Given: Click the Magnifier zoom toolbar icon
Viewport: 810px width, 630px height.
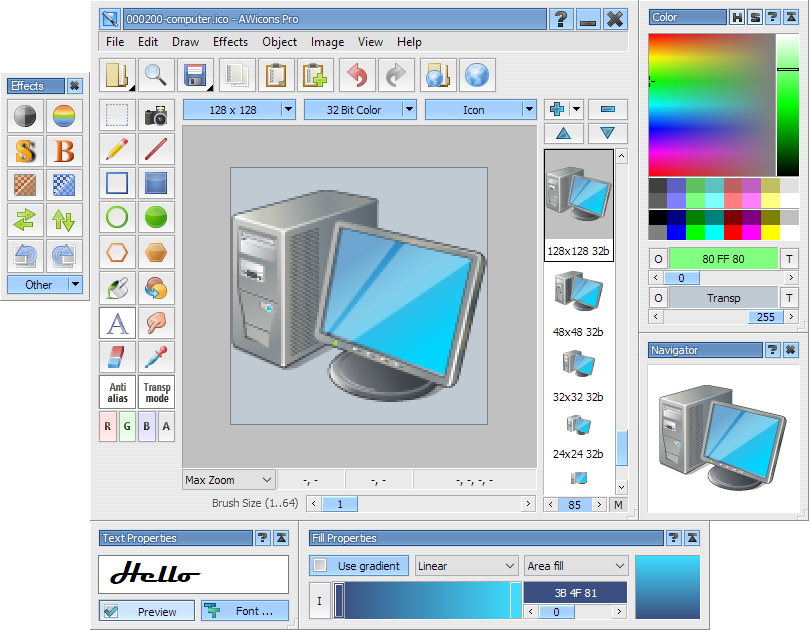Looking at the screenshot, I should click(155, 75).
